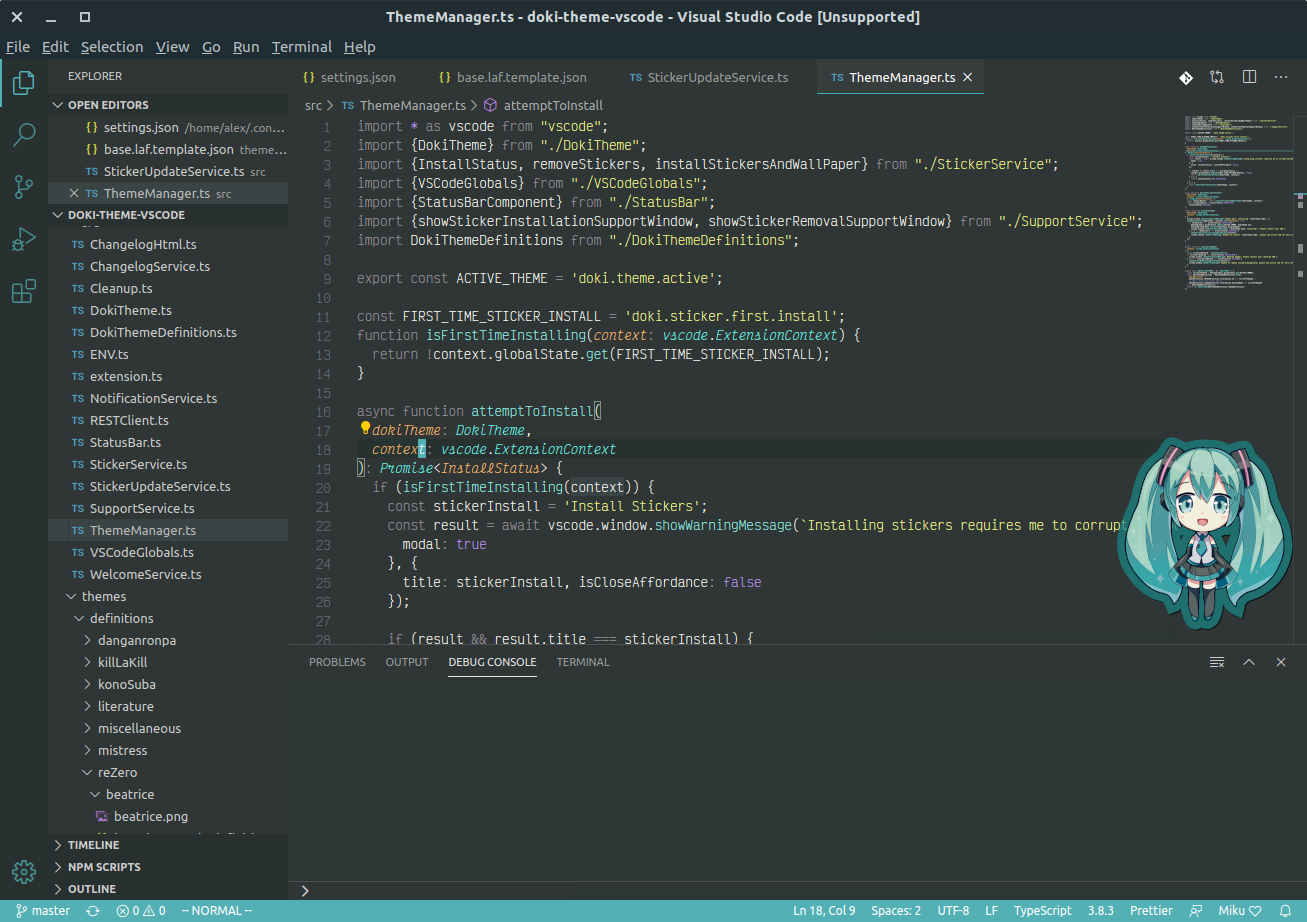Screen dimensions: 1307x922
Task: Open the Run and Debug view
Action: coord(24,239)
